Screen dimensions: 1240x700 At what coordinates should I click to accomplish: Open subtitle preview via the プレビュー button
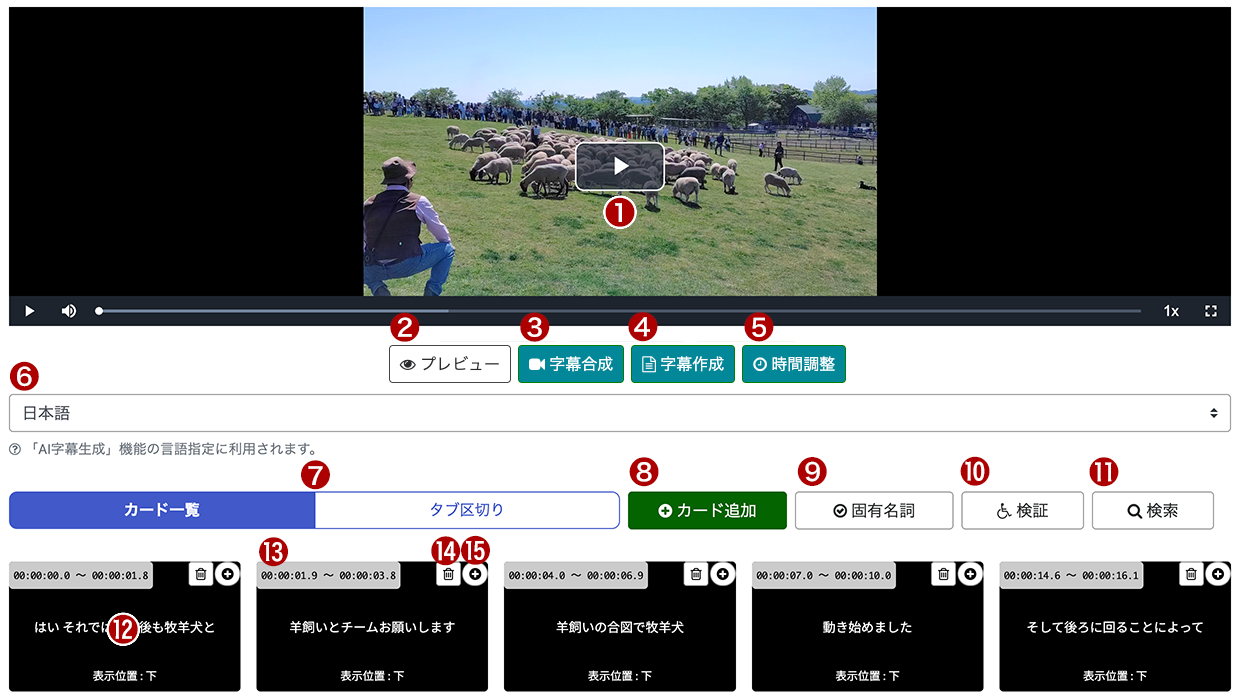449,364
